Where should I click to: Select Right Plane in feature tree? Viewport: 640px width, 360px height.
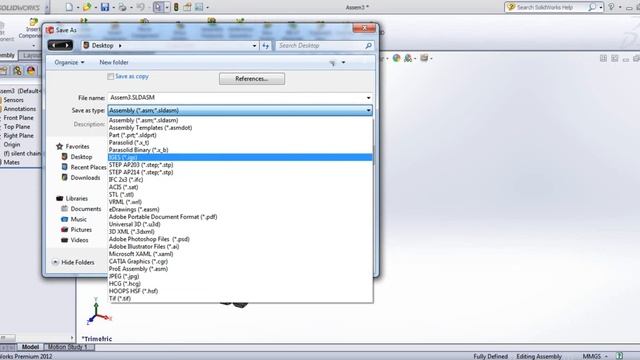click(18, 136)
